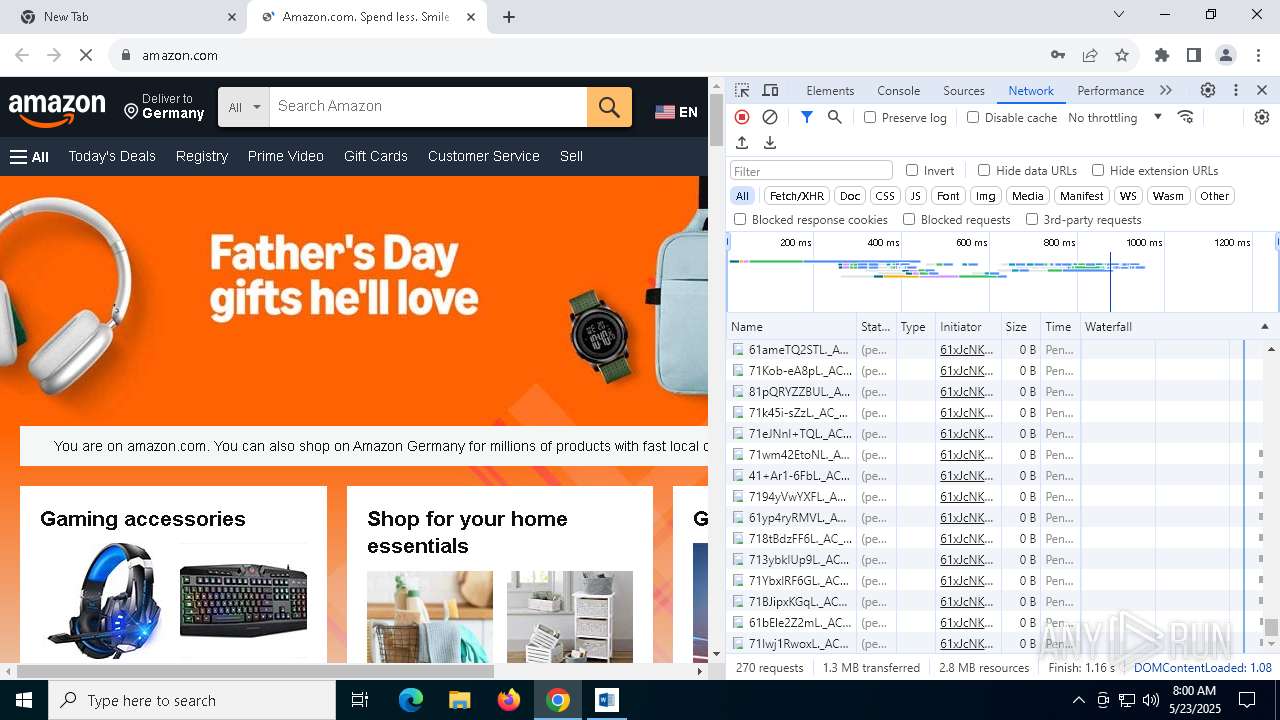Switch to Sources tab
This screenshot has width=1280, height=720.
[964, 90]
